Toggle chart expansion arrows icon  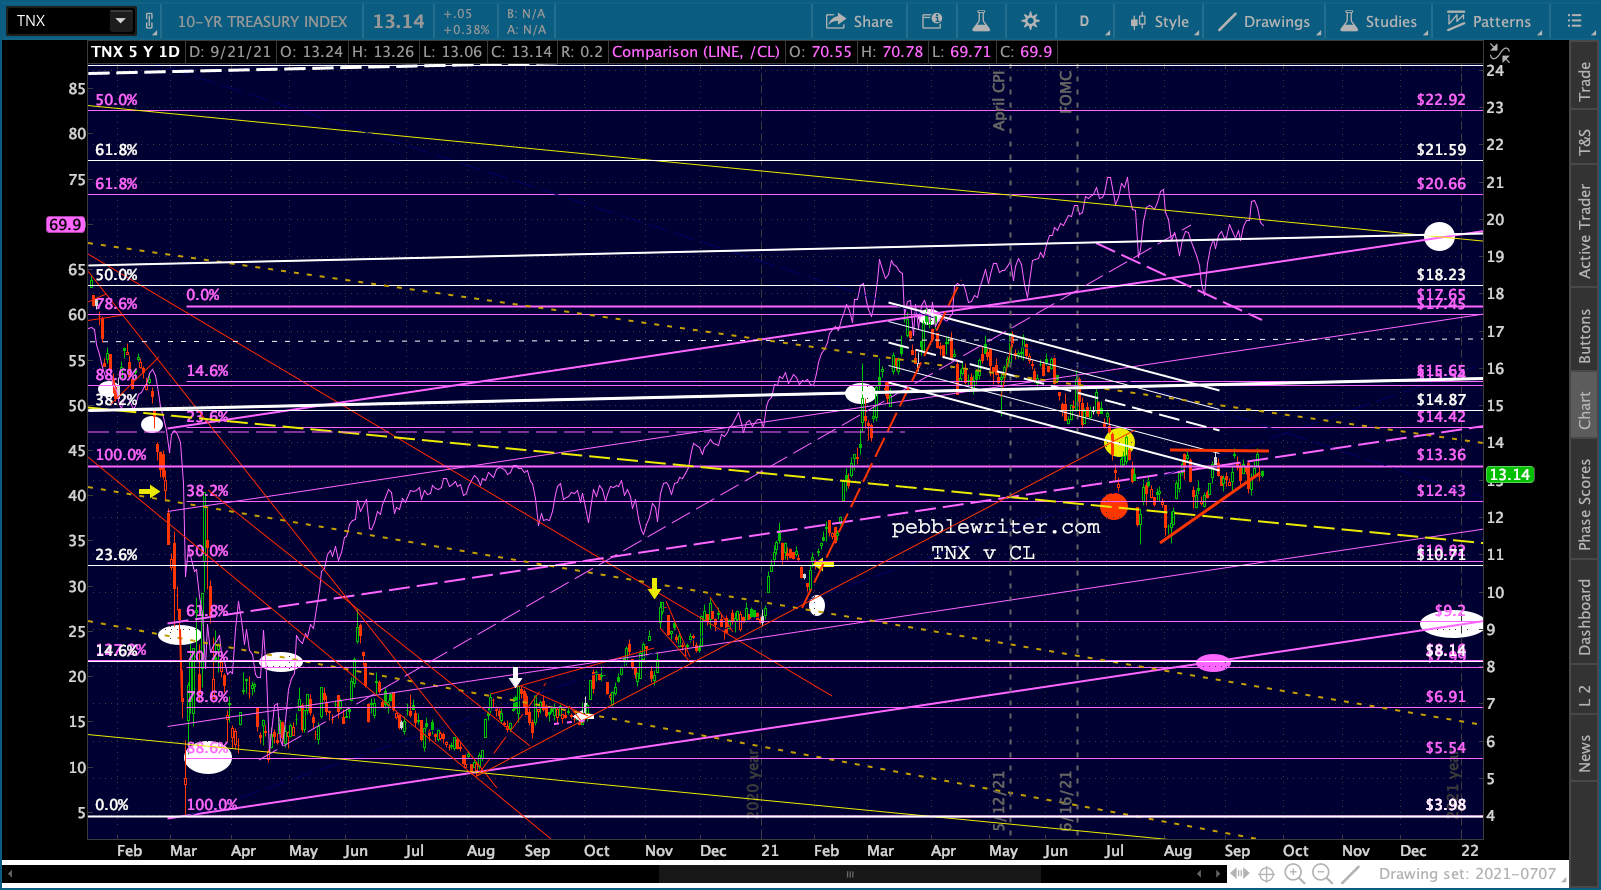pos(1239,874)
